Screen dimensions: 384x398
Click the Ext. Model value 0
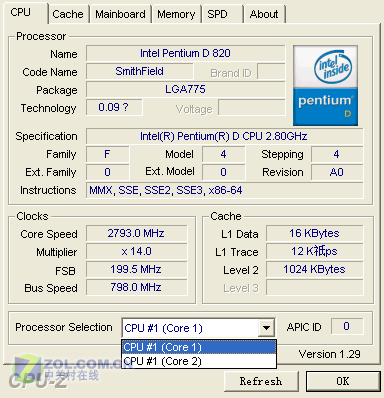tap(223, 172)
